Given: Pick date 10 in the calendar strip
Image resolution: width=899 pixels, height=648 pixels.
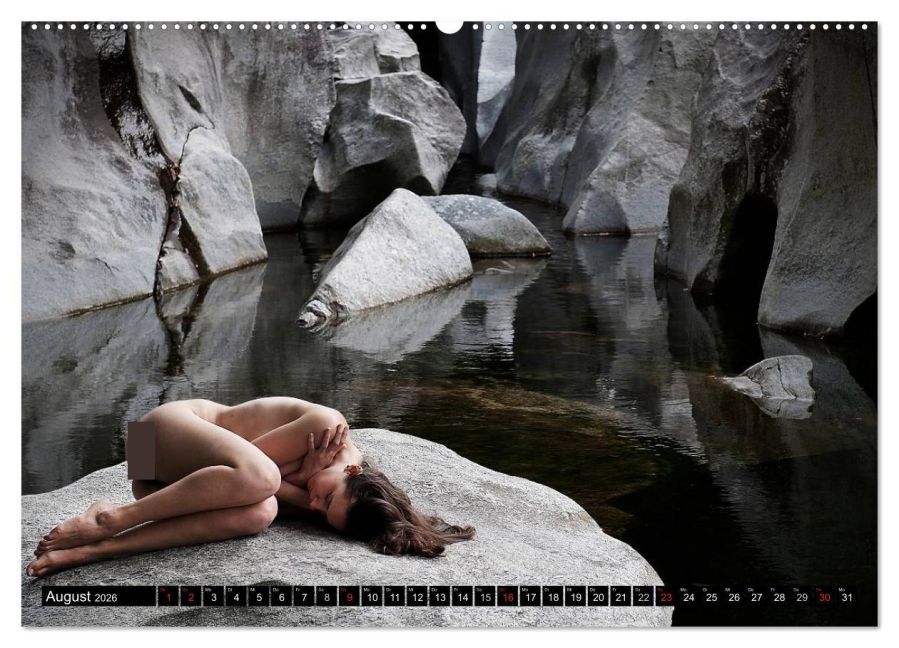Looking at the screenshot, I should 372,596.
